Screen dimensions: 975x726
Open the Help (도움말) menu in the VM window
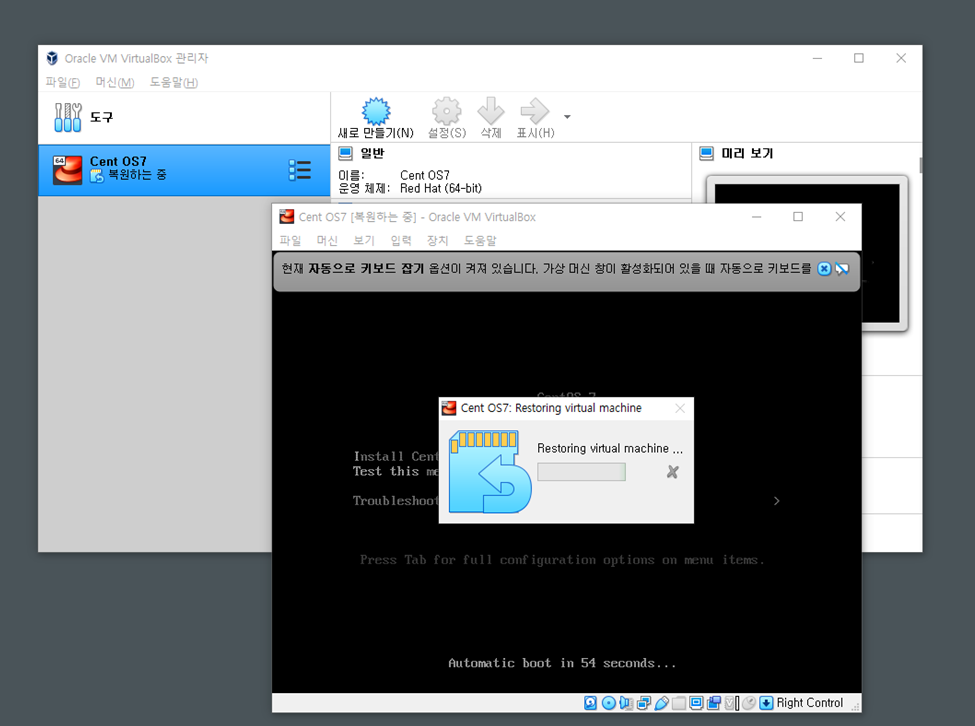(x=480, y=240)
